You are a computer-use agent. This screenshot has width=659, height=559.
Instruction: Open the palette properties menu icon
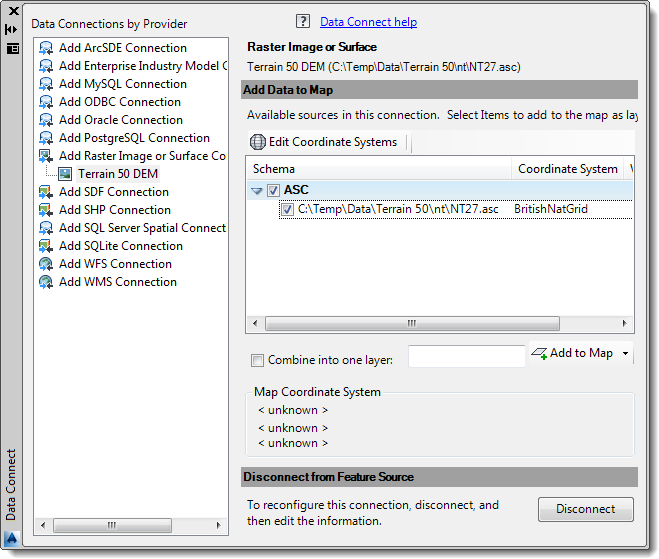pos(13,48)
